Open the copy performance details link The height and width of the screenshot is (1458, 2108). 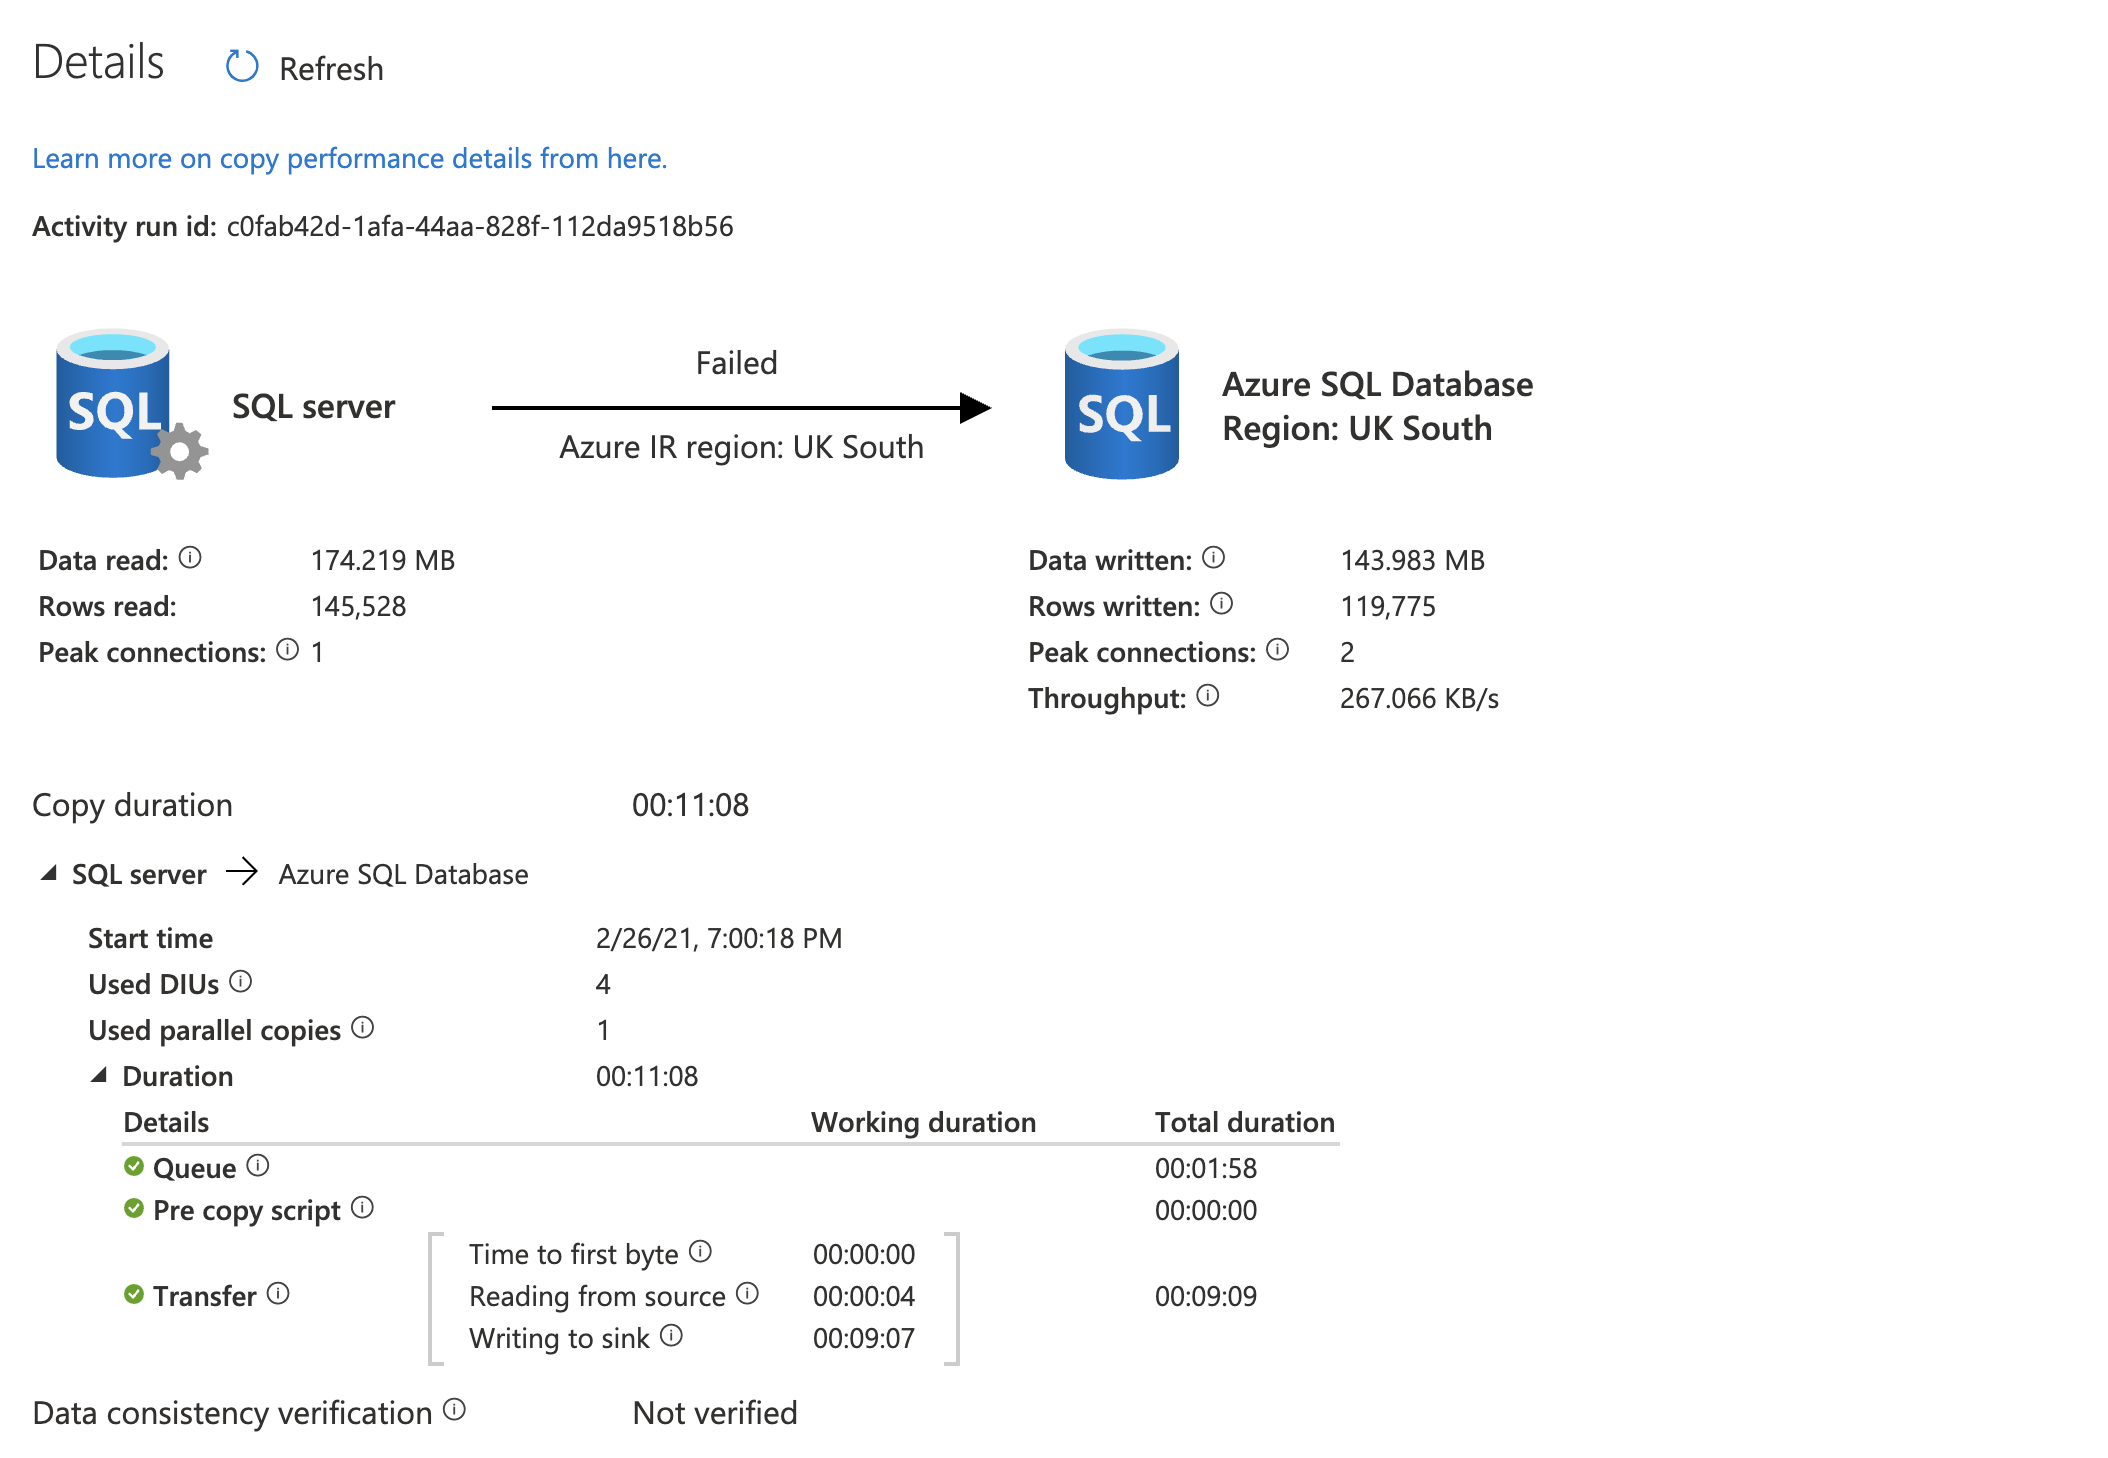(349, 158)
